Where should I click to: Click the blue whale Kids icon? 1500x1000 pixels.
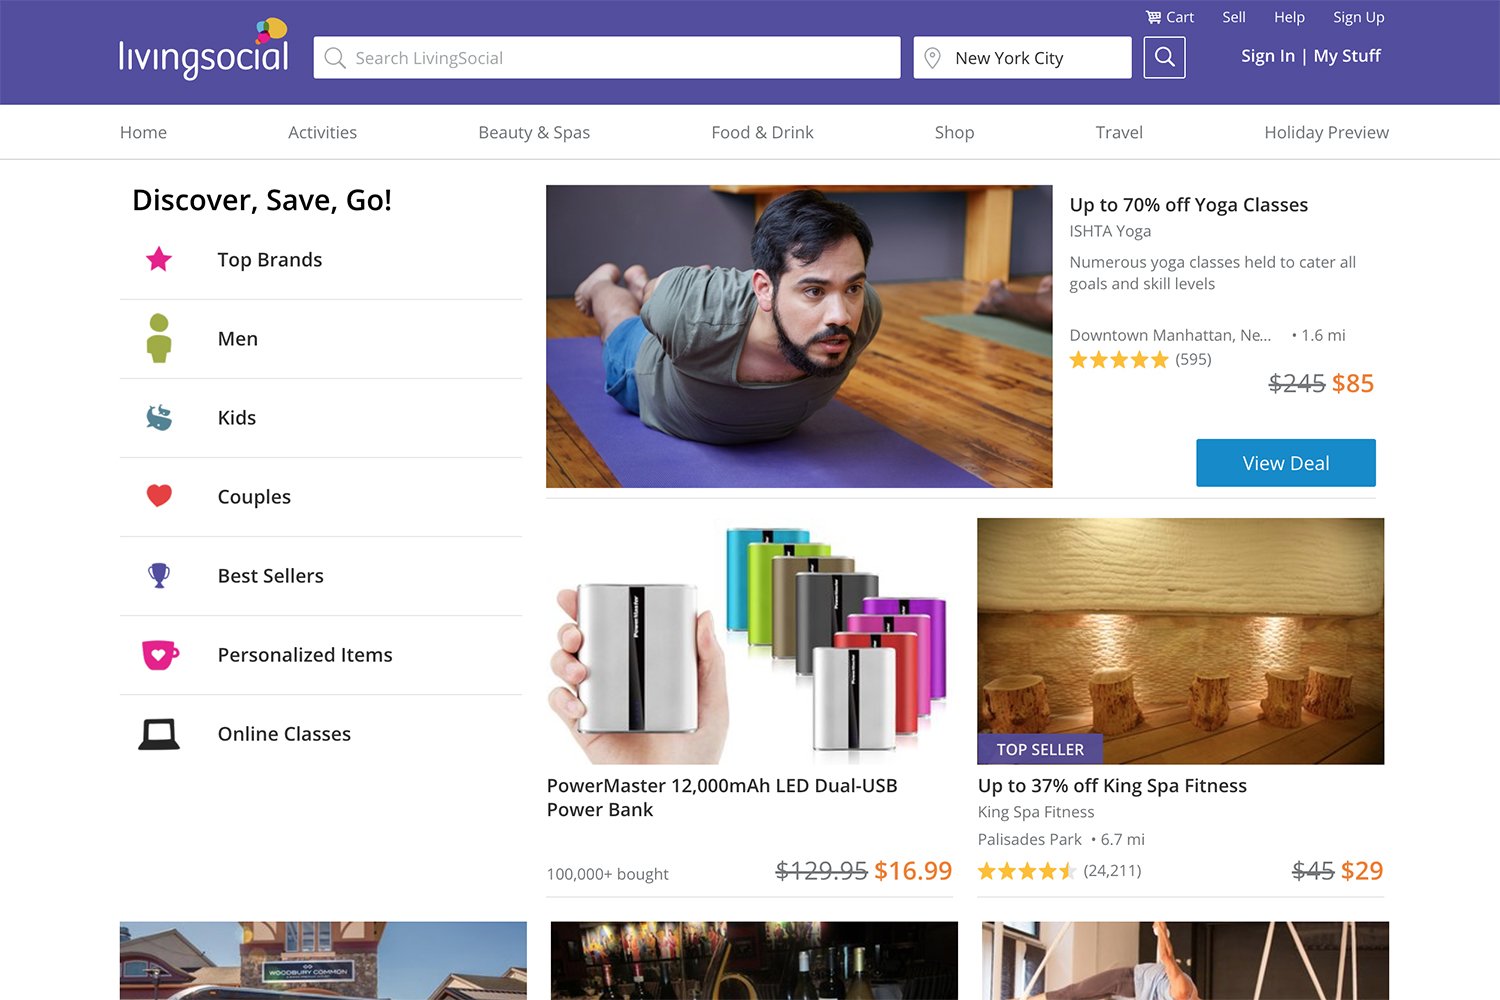coord(159,417)
